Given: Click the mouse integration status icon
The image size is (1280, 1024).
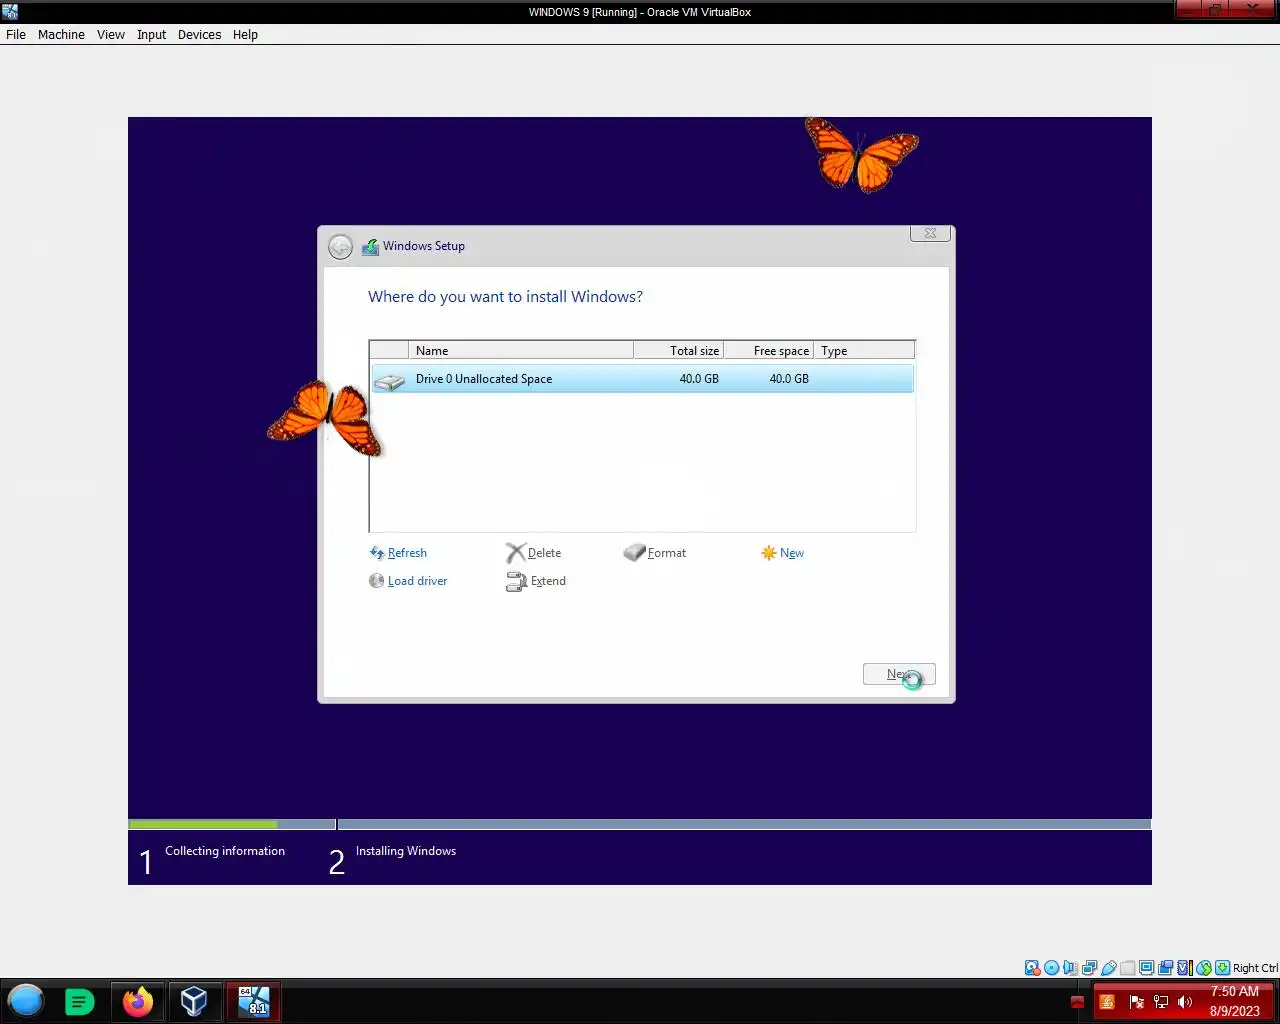Looking at the screenshot, I should [x=1204, y=968].
